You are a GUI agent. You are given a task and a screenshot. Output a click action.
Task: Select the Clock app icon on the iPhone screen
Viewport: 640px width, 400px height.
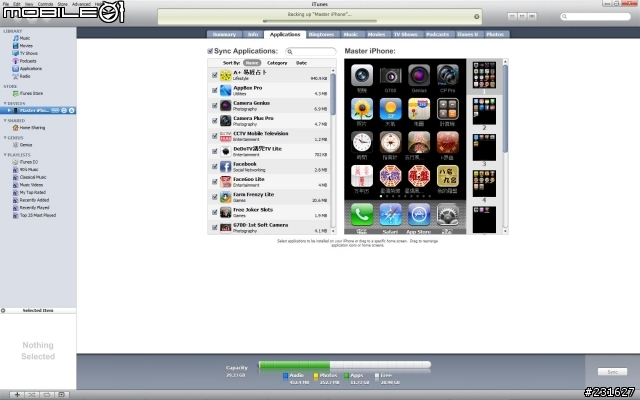[x=362, y=142]
